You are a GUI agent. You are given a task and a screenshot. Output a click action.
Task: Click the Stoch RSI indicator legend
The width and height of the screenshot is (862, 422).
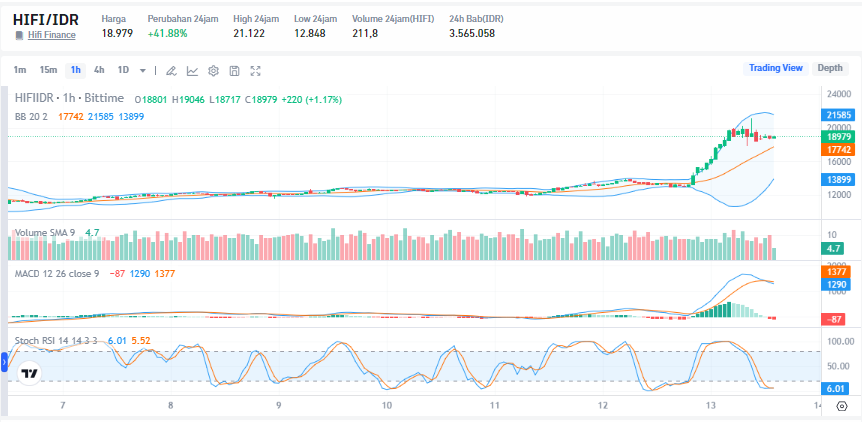[56, 340]
